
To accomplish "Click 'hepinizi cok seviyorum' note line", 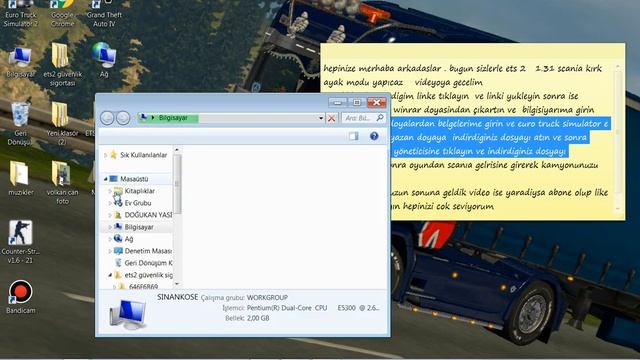I will point(442,207).
